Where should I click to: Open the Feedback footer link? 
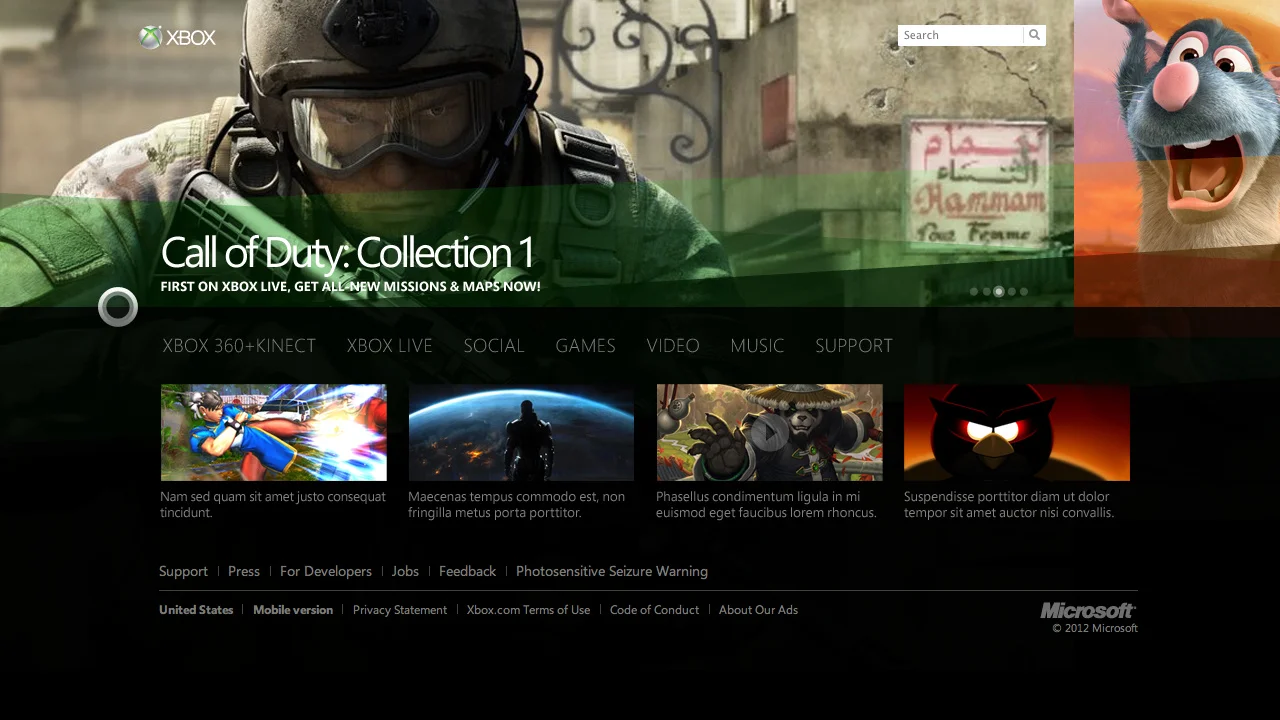(x=467, y=572)
